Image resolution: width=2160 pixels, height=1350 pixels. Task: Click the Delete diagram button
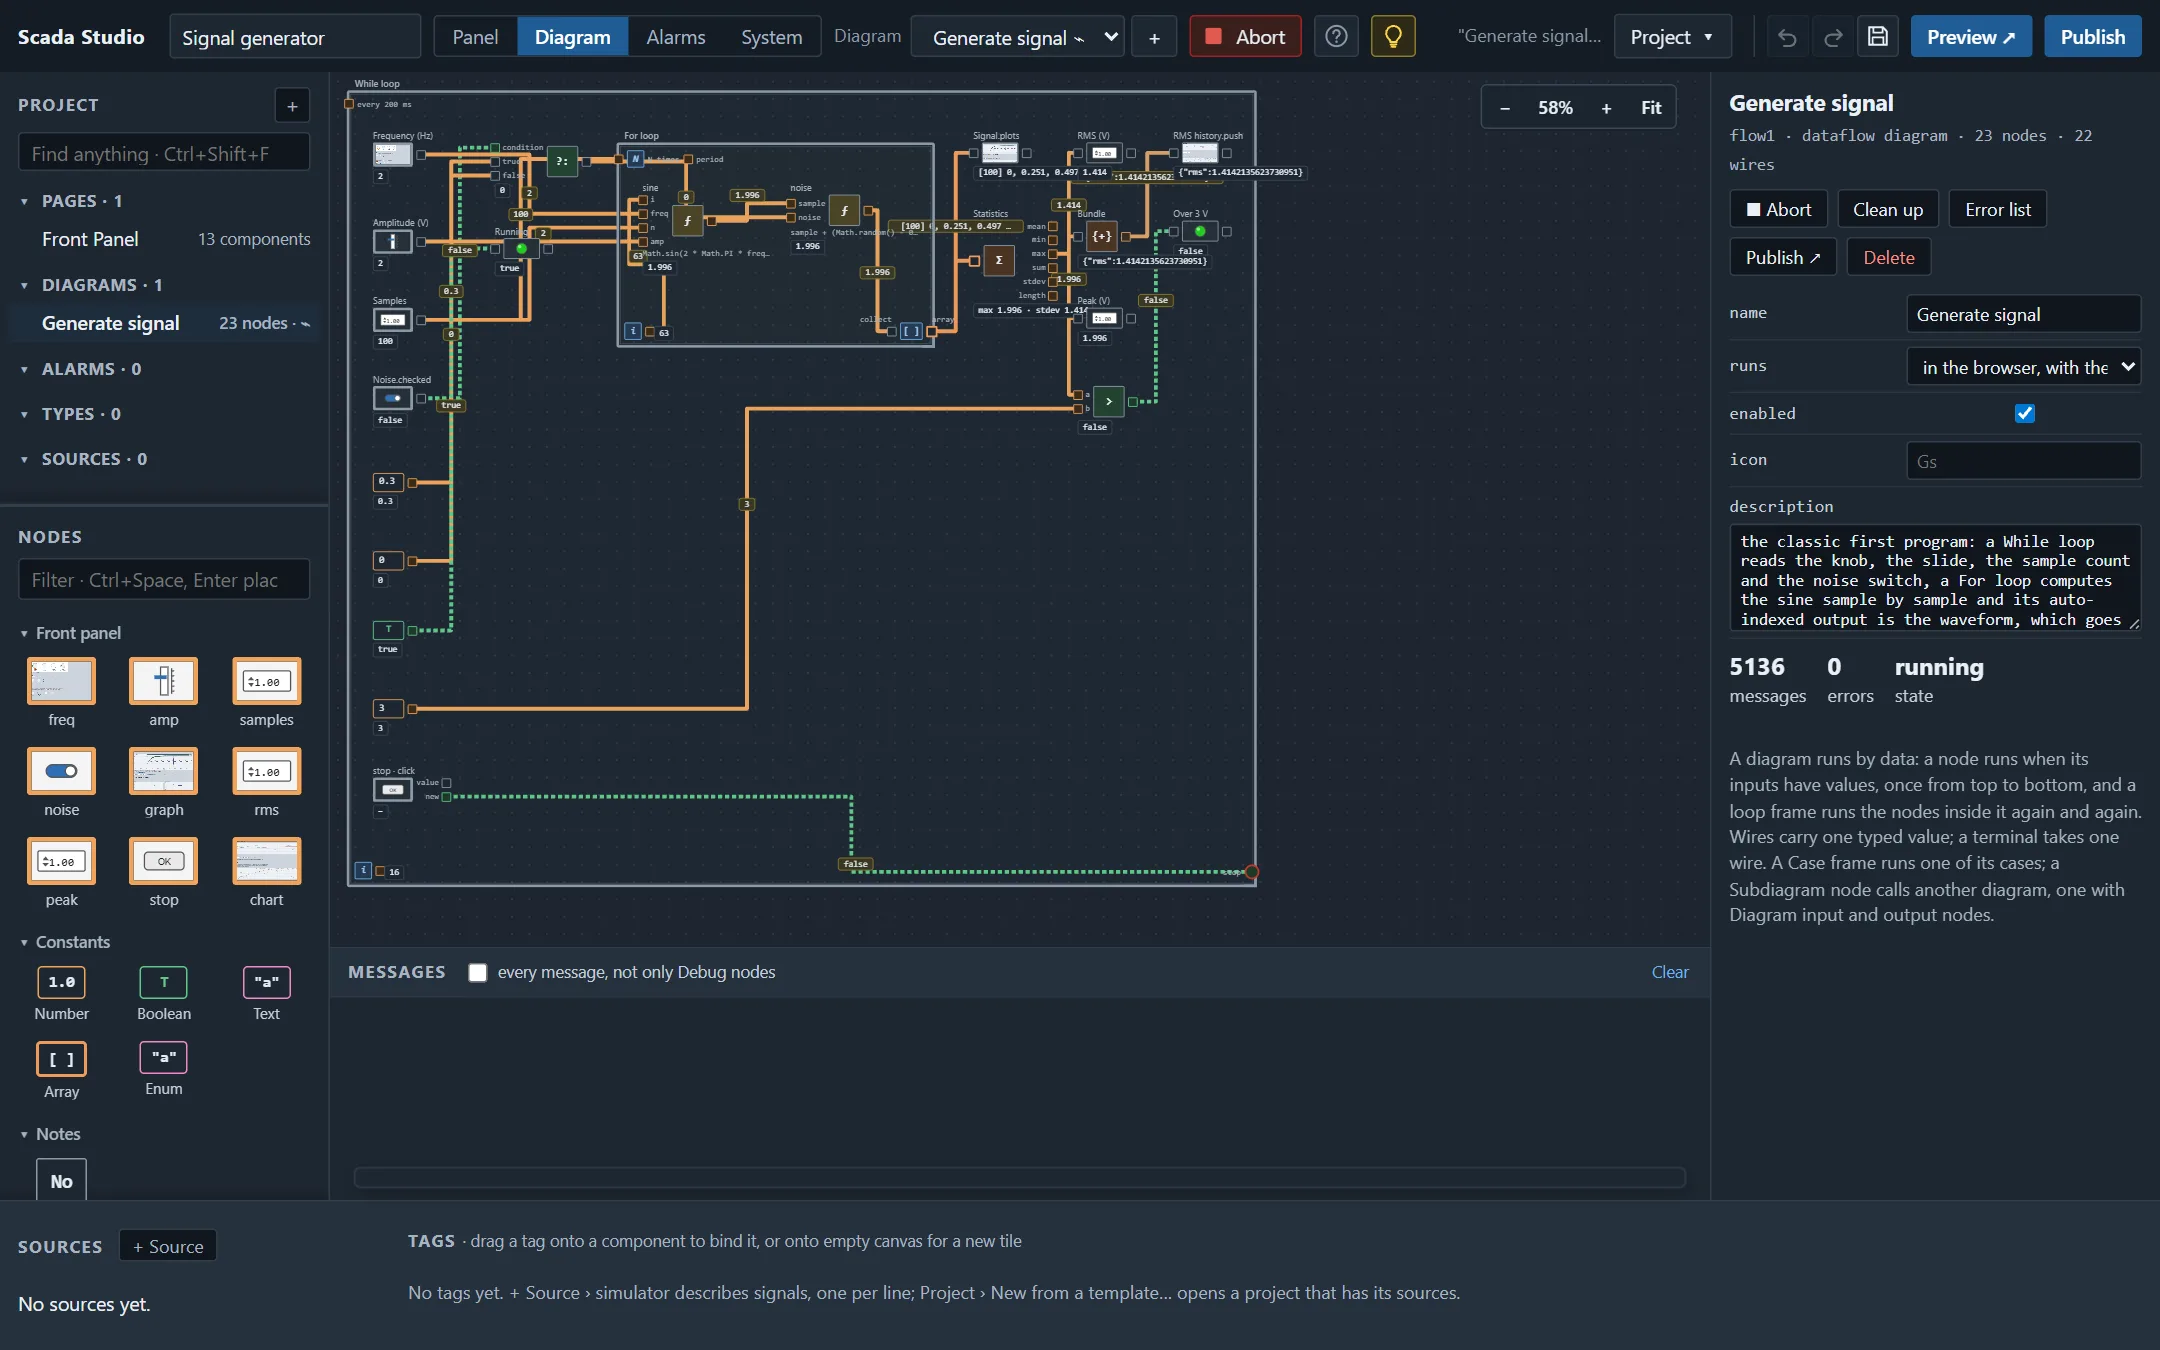1888,257
